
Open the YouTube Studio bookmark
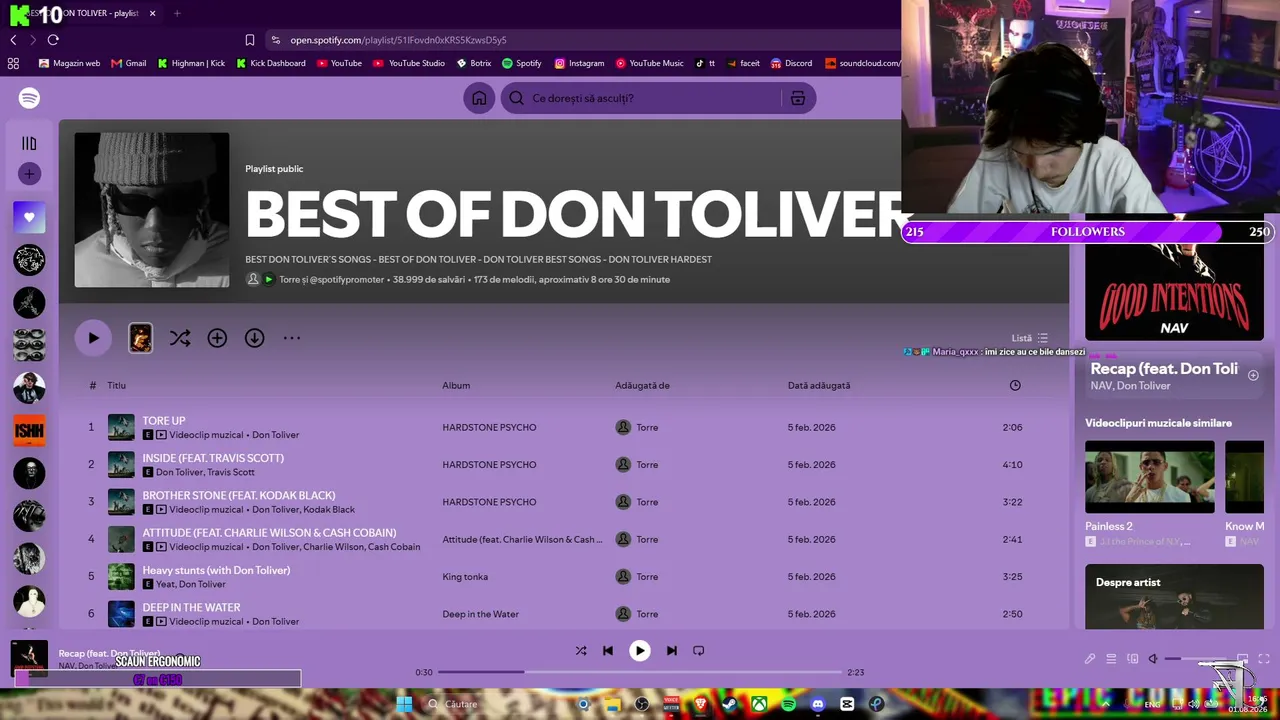coord(409,63)
